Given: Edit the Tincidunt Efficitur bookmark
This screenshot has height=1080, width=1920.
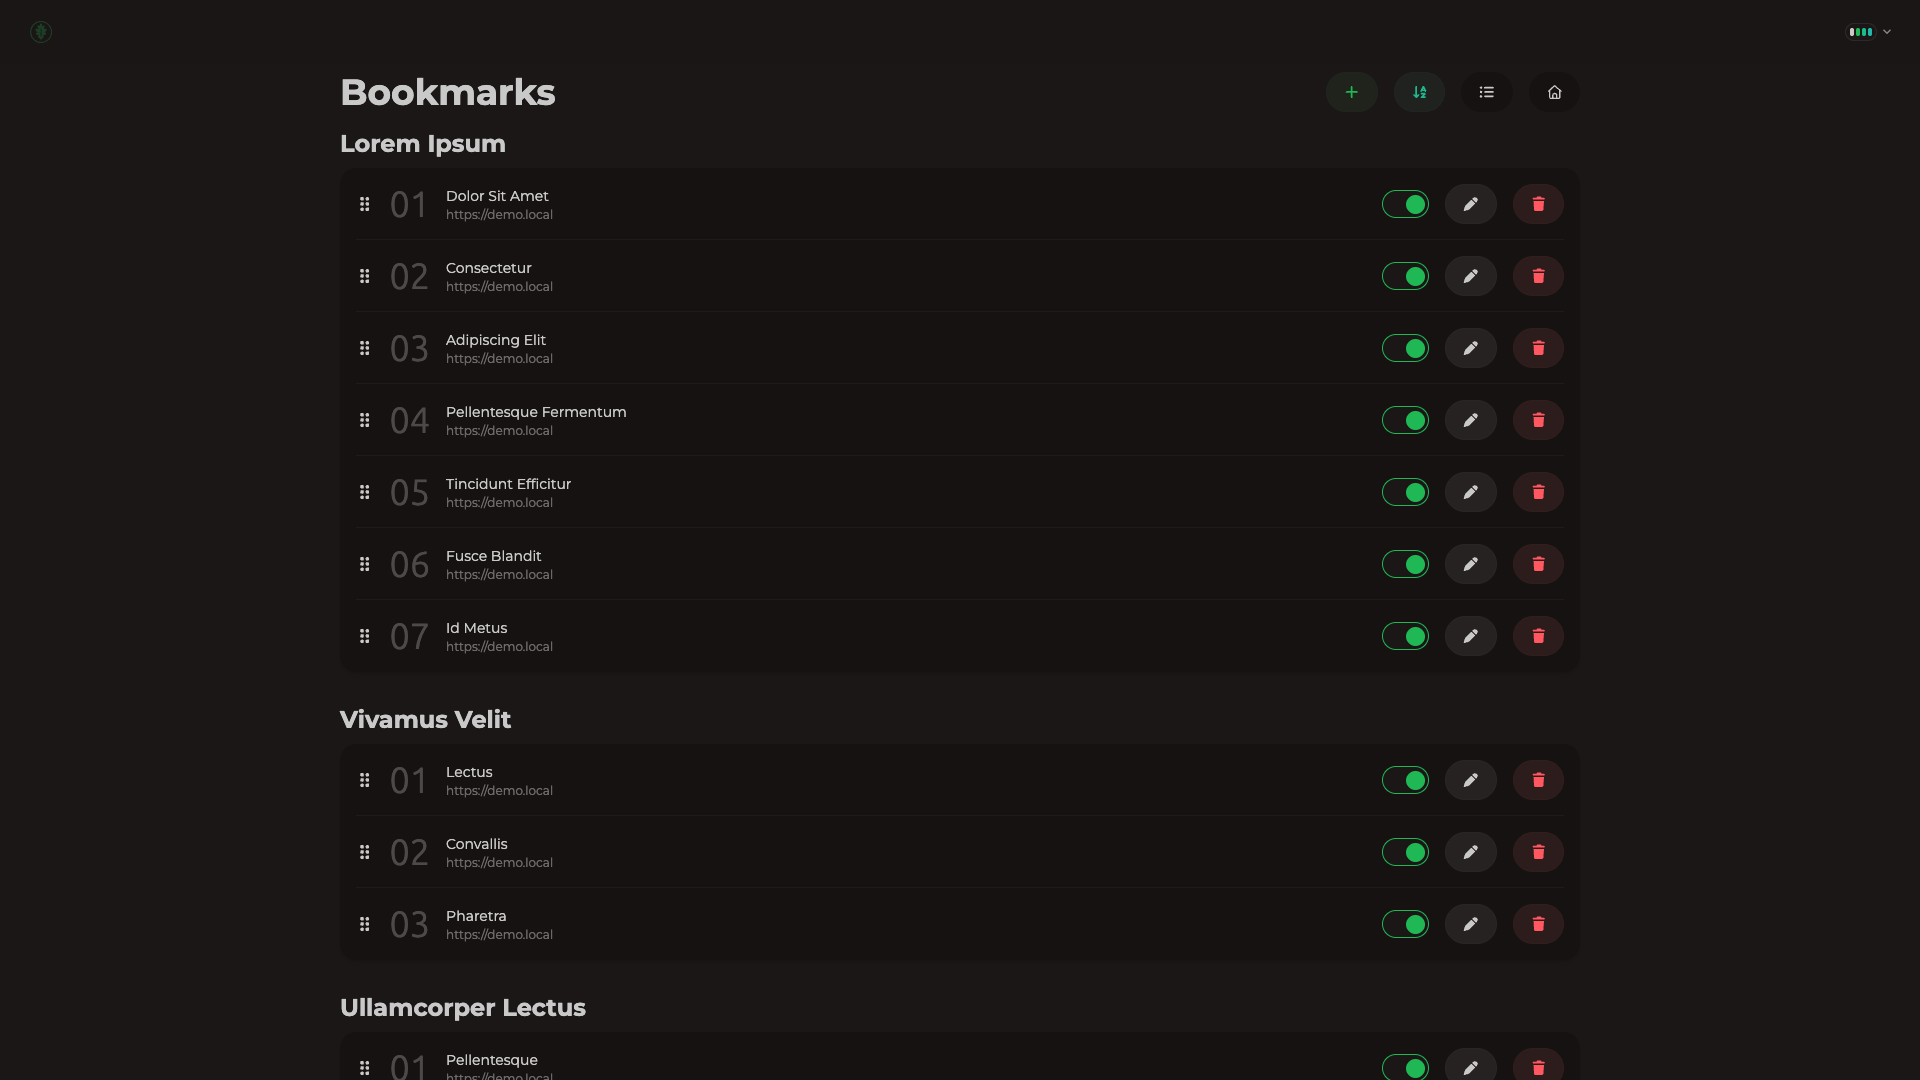Looking at the screenshot, I should pyautogui.click(x=1470, y=492).
